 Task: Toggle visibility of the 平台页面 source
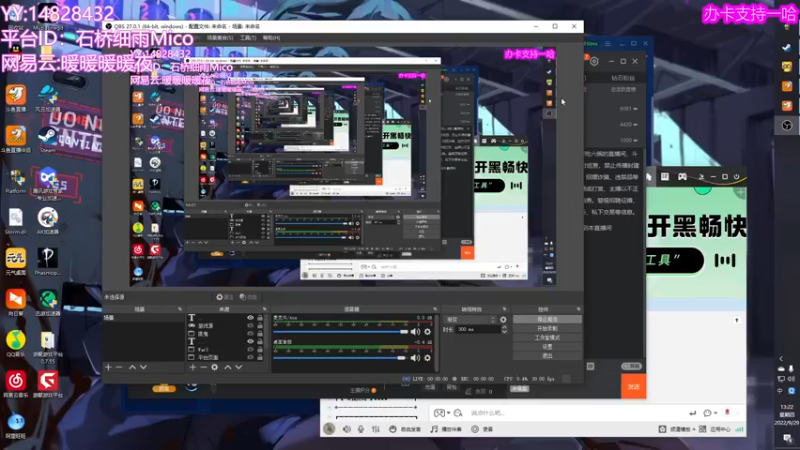[x=250, y=358]
